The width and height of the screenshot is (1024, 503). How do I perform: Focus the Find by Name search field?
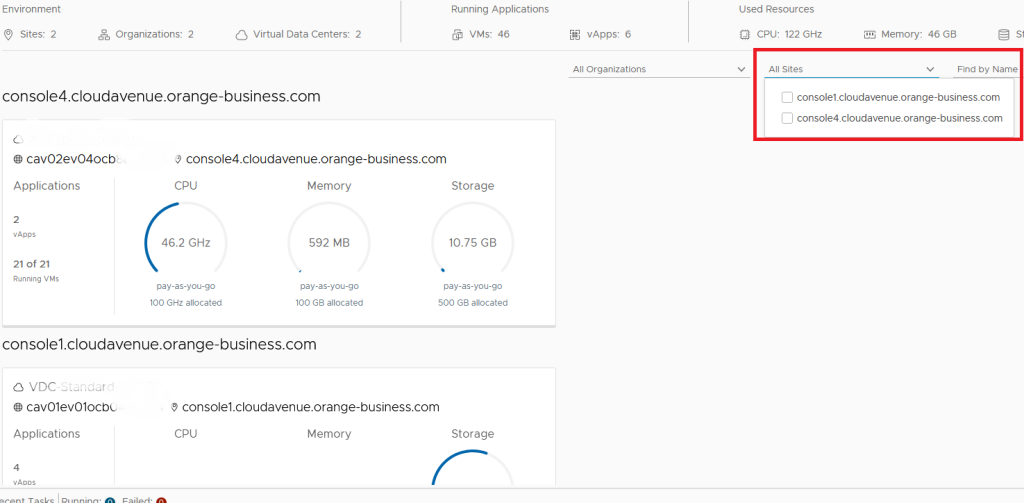987,69
